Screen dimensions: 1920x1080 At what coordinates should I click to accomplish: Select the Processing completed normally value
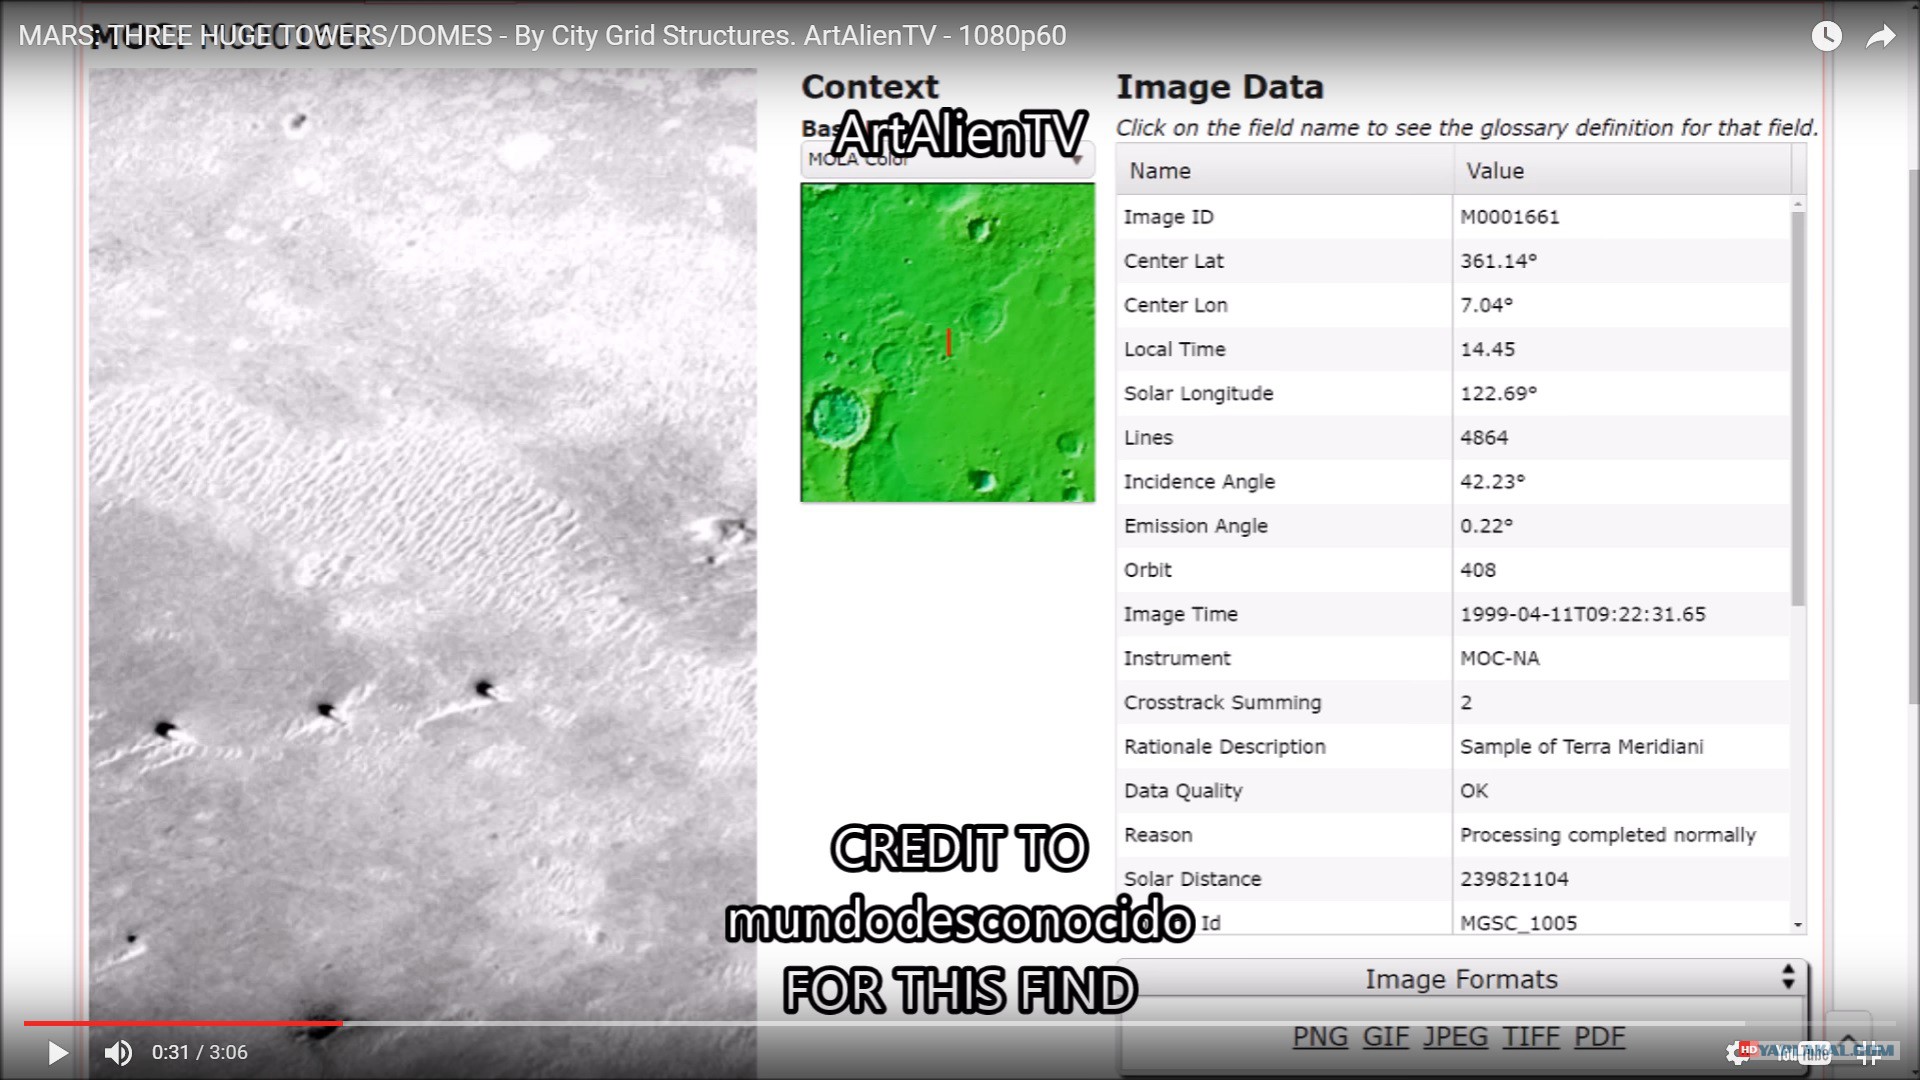click(1607, 834)
